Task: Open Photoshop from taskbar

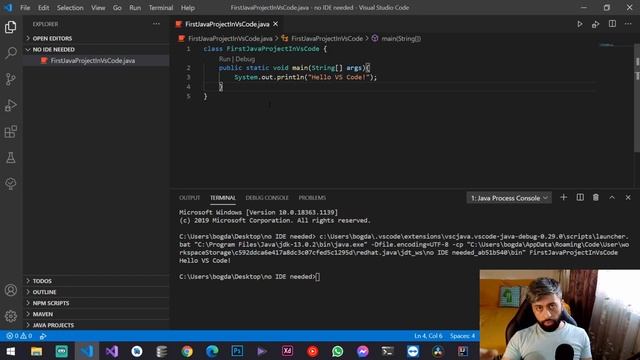Action: [237, 351]
